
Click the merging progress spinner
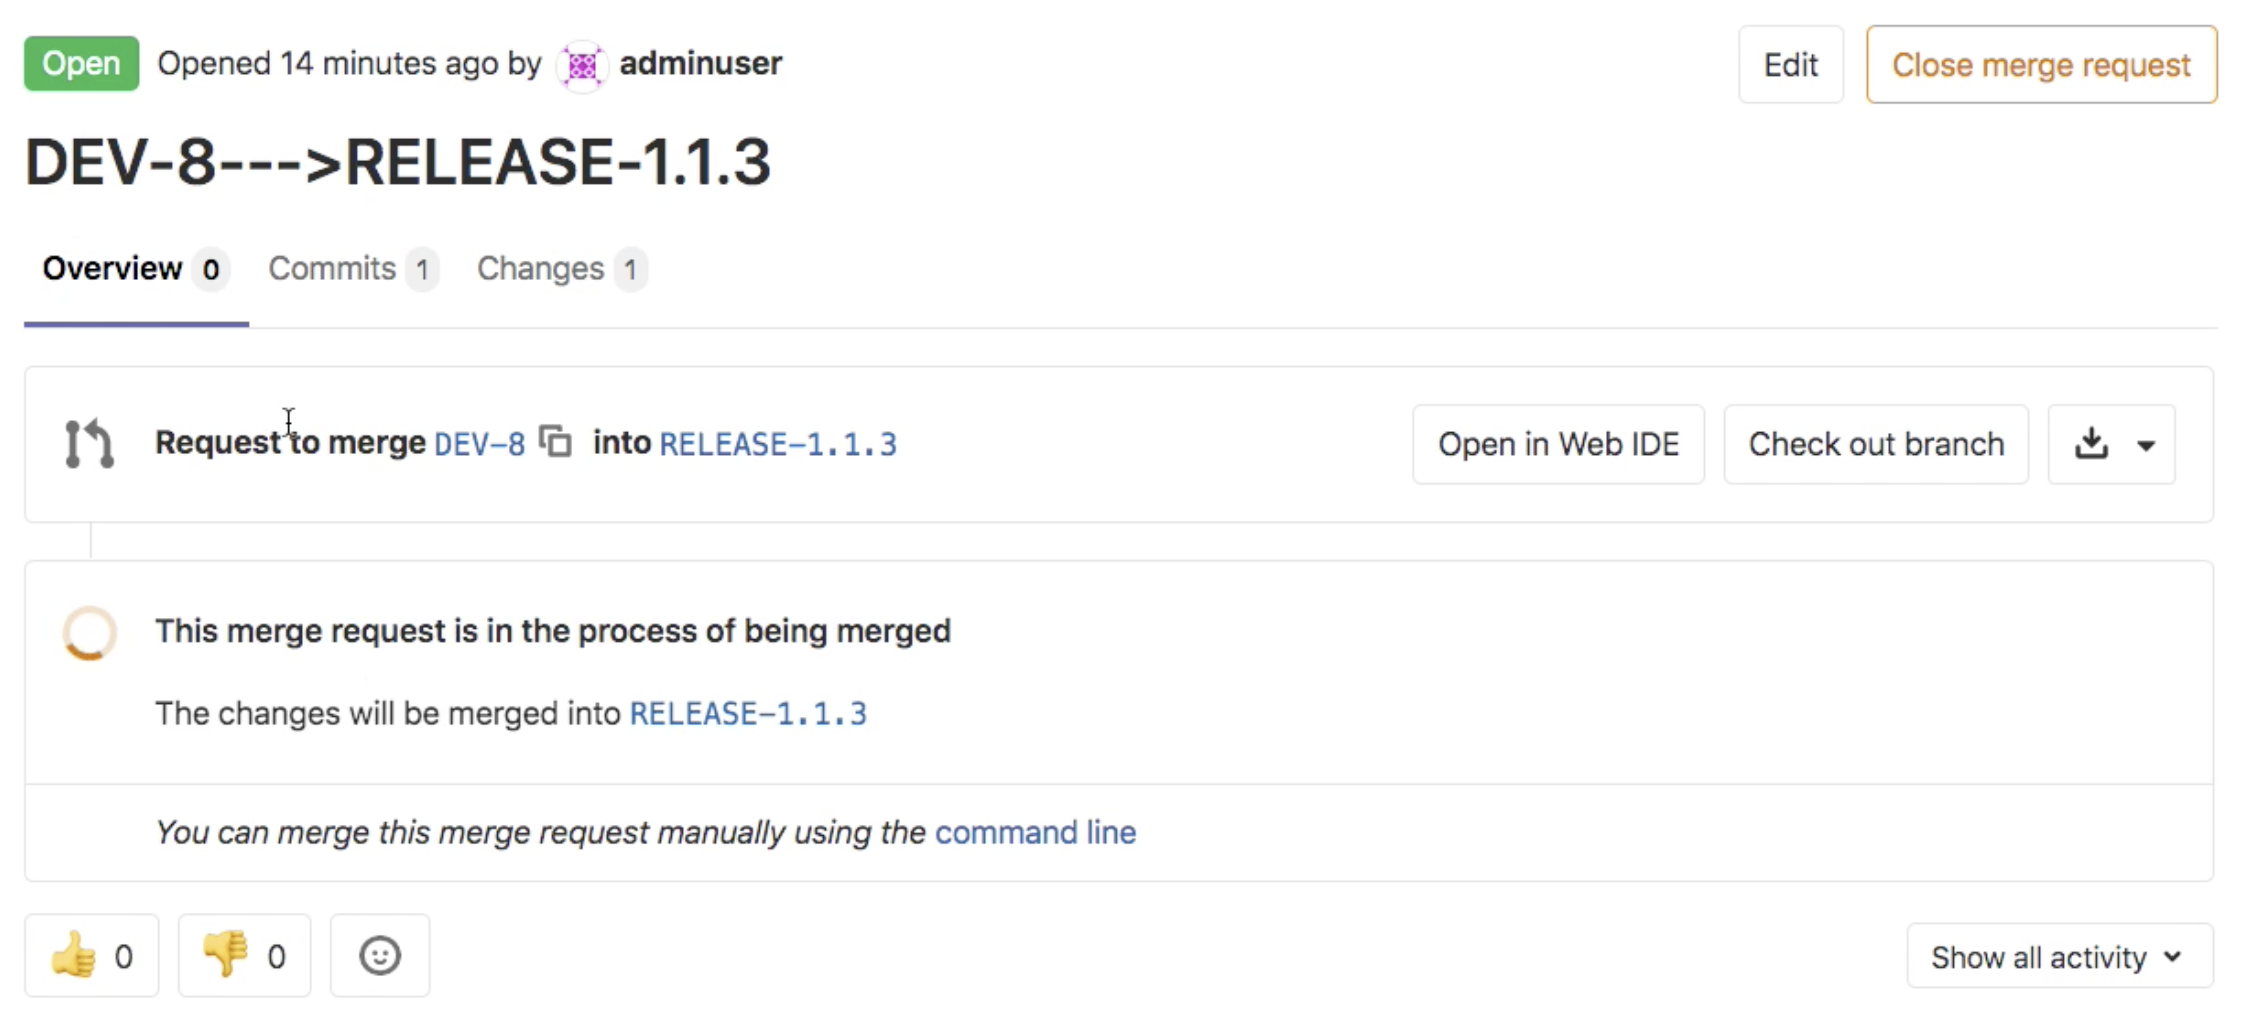[x=90, y=633]
